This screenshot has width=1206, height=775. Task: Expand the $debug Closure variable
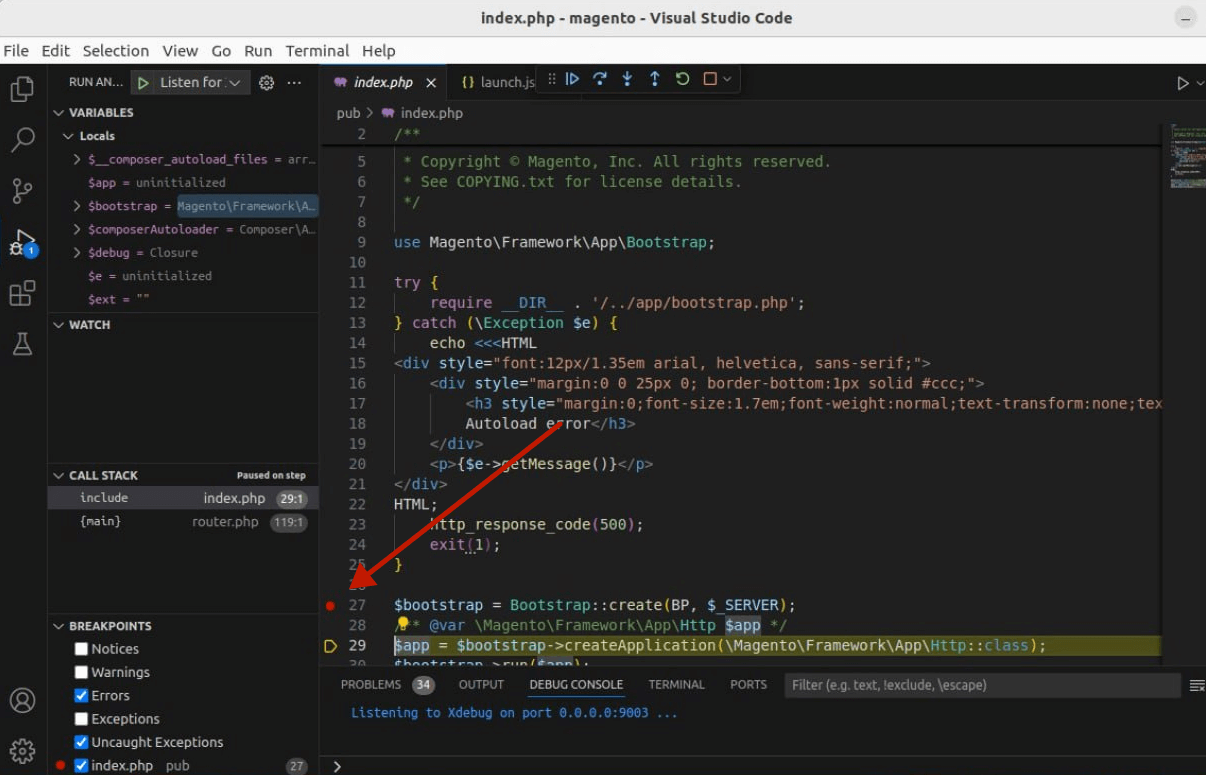coord(78,253)
